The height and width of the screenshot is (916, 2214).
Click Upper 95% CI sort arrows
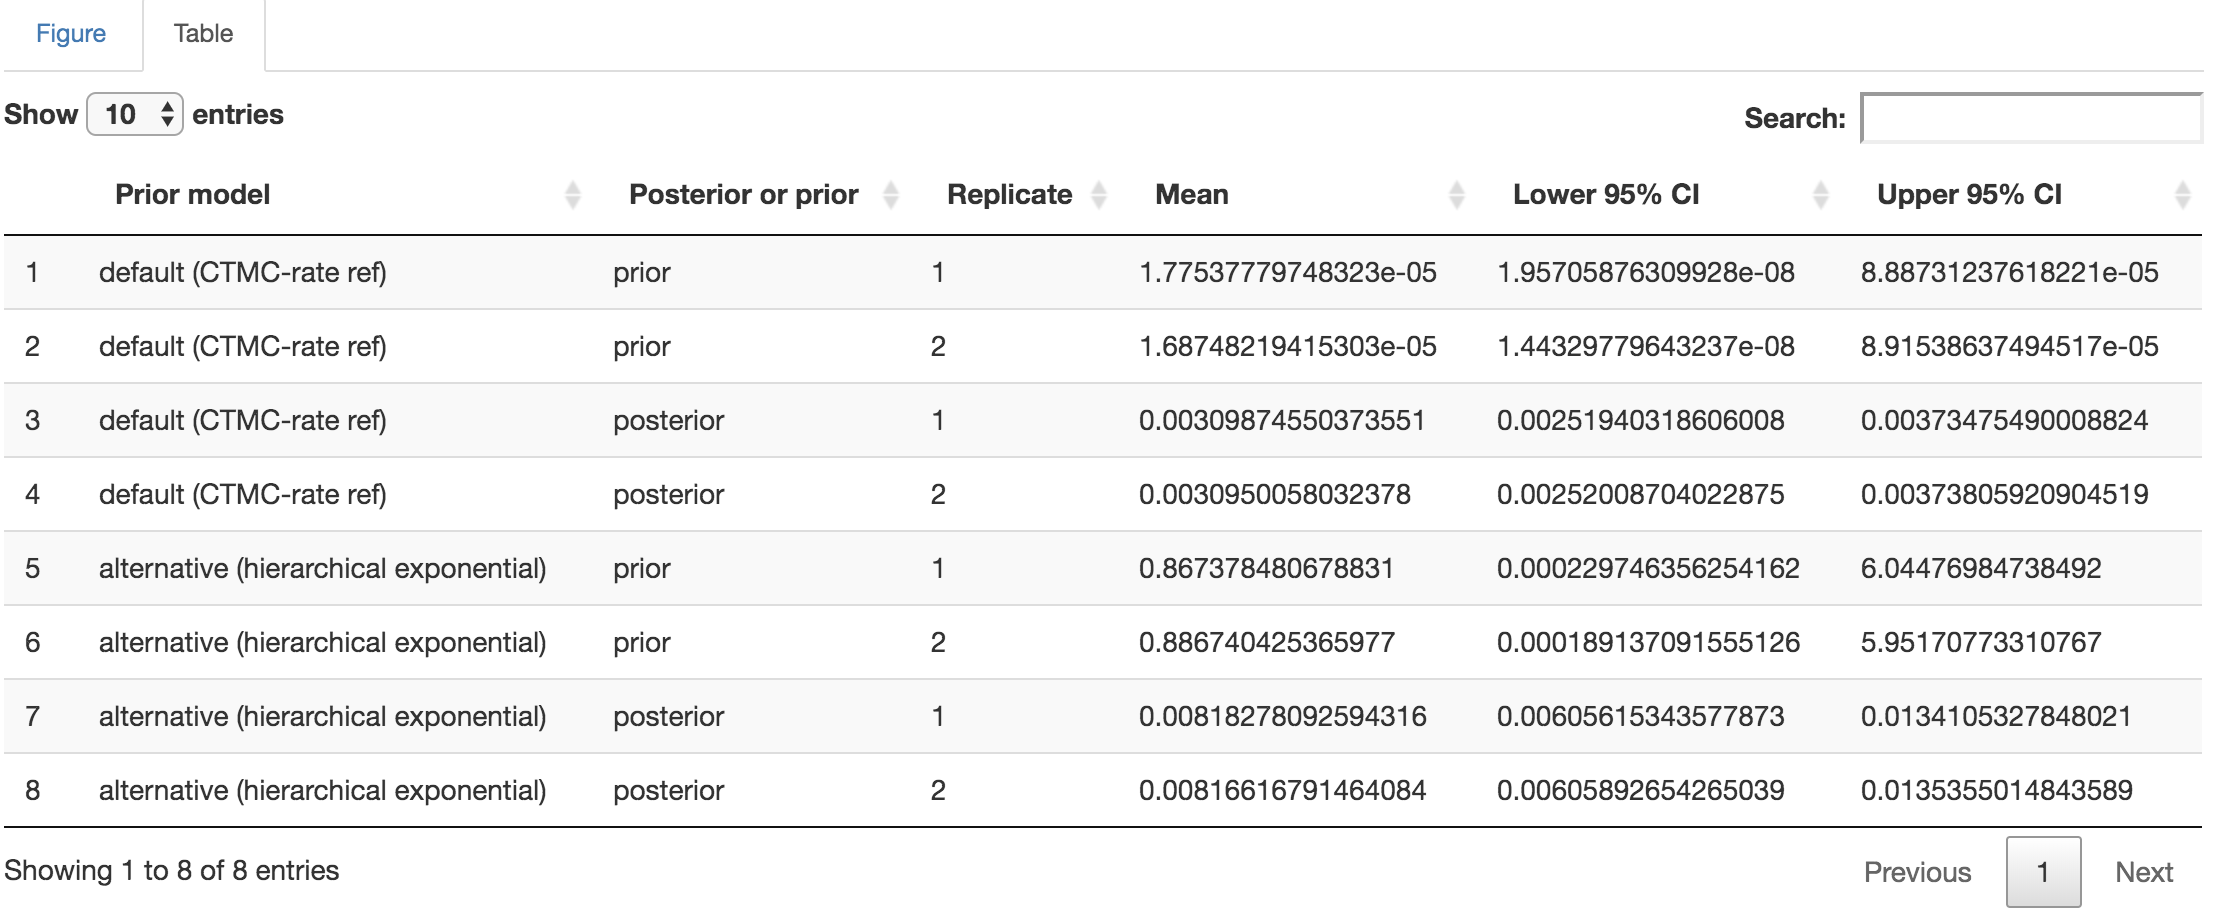[x=2183, y=195]
